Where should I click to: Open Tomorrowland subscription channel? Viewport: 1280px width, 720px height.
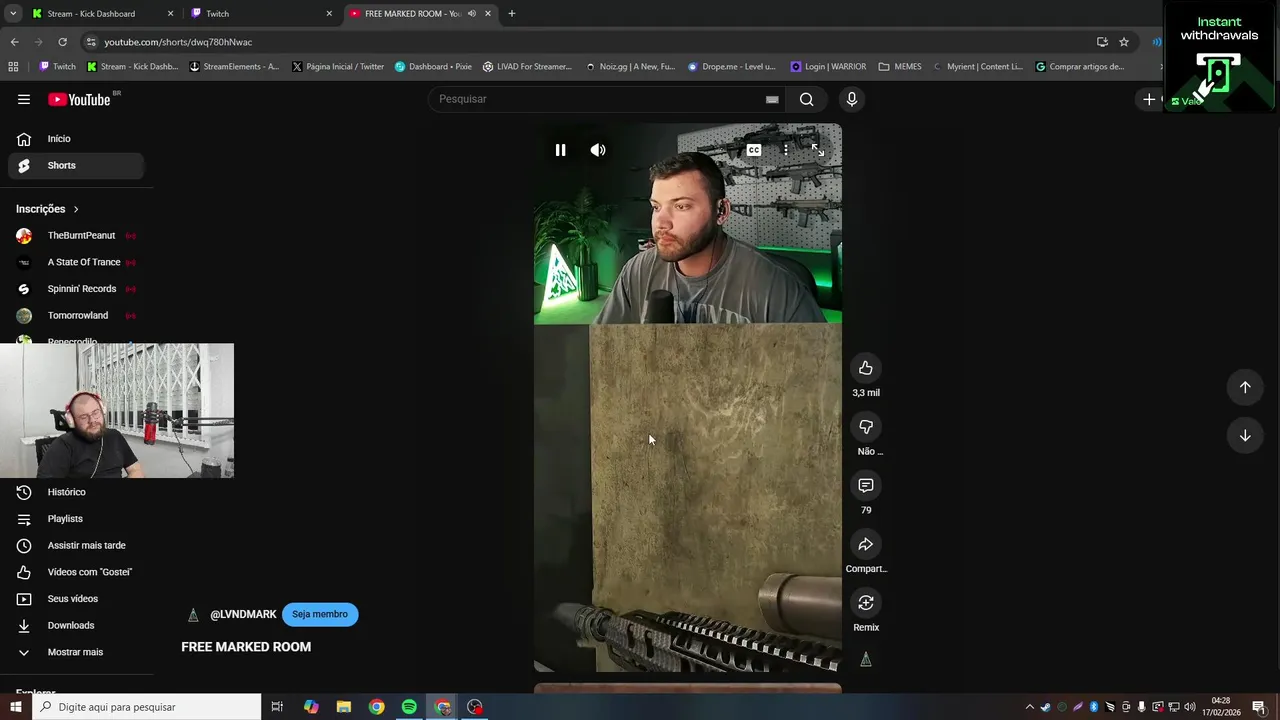click(x=76, y=316)
